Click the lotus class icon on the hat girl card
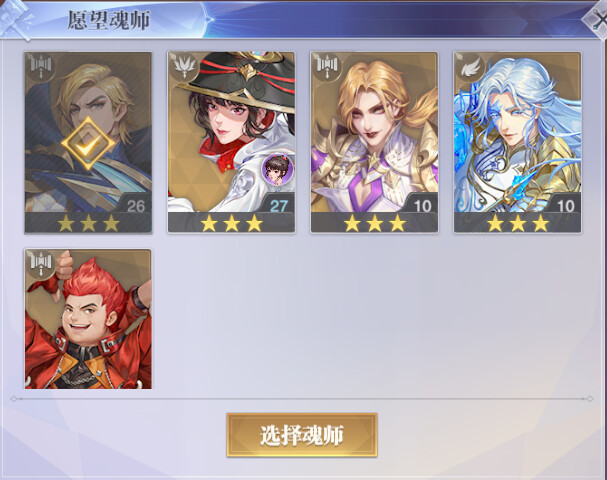 click(184, 67)
